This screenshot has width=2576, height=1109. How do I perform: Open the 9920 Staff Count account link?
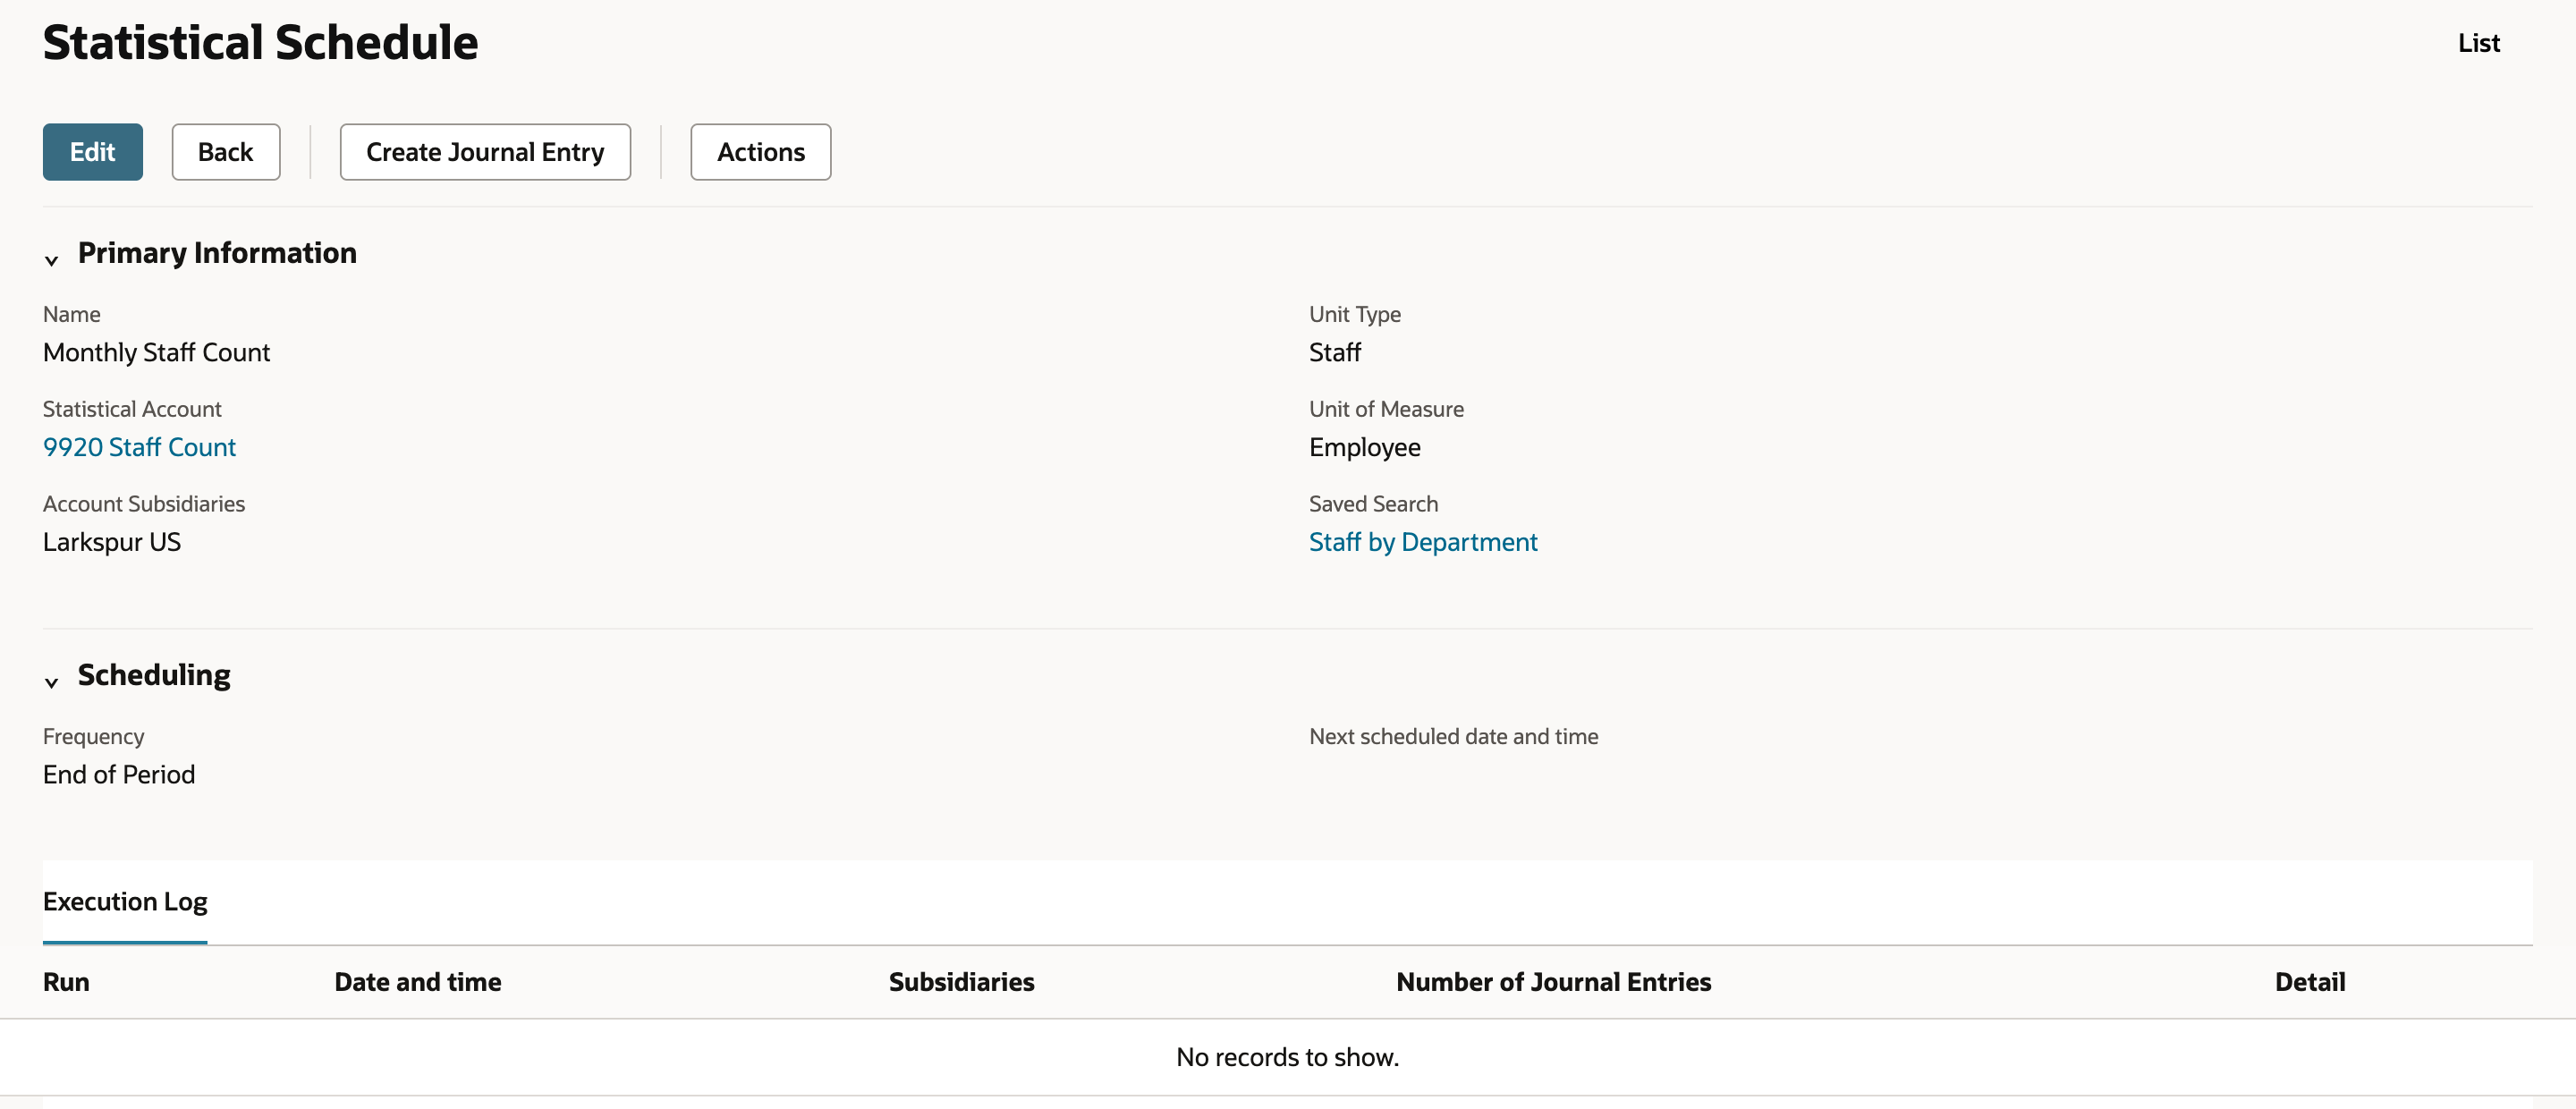(x=139, y=447)
